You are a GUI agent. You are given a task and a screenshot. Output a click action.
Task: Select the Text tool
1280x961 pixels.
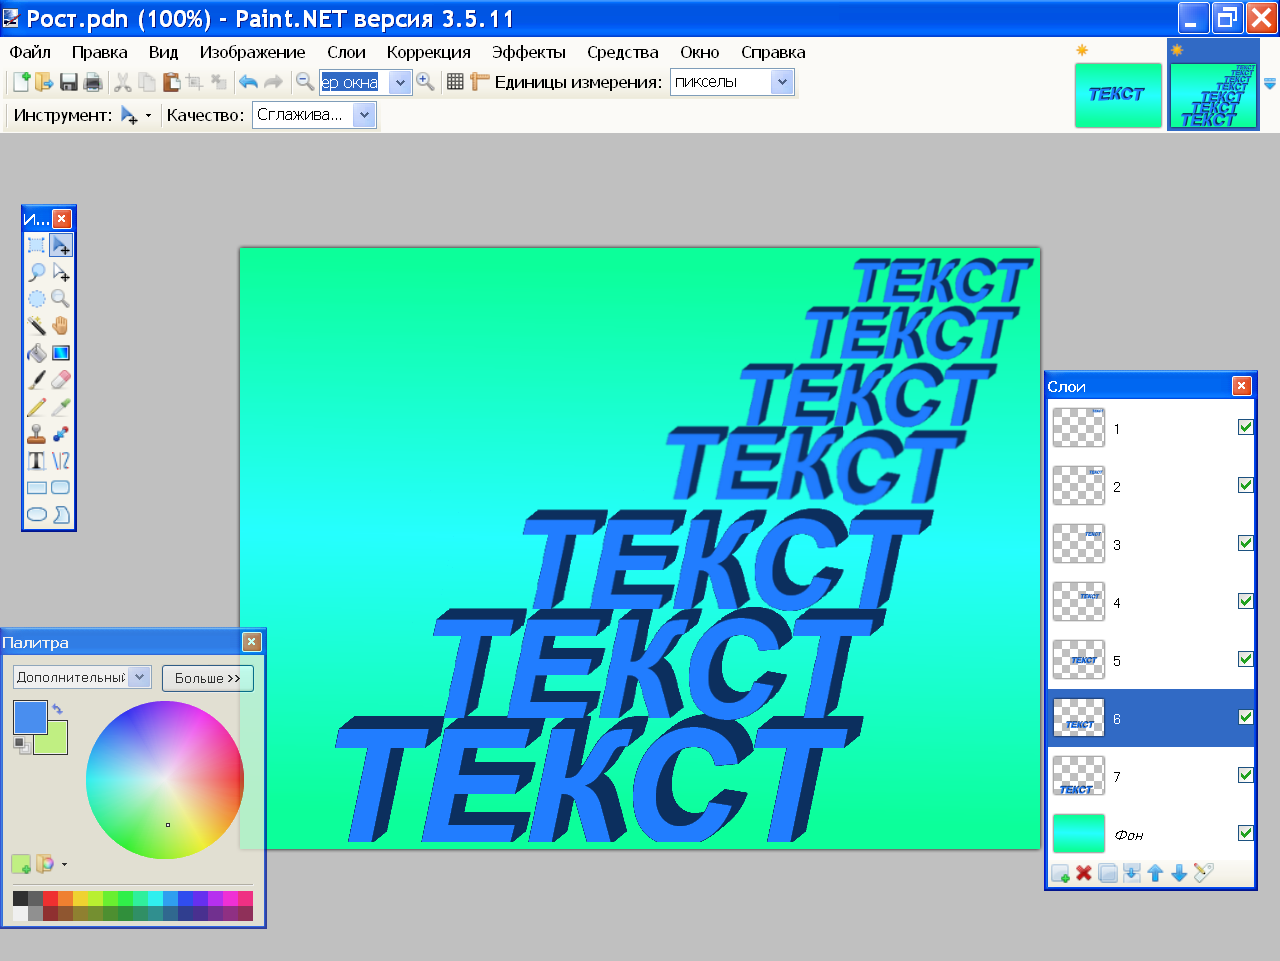click(x=36, y=461)
